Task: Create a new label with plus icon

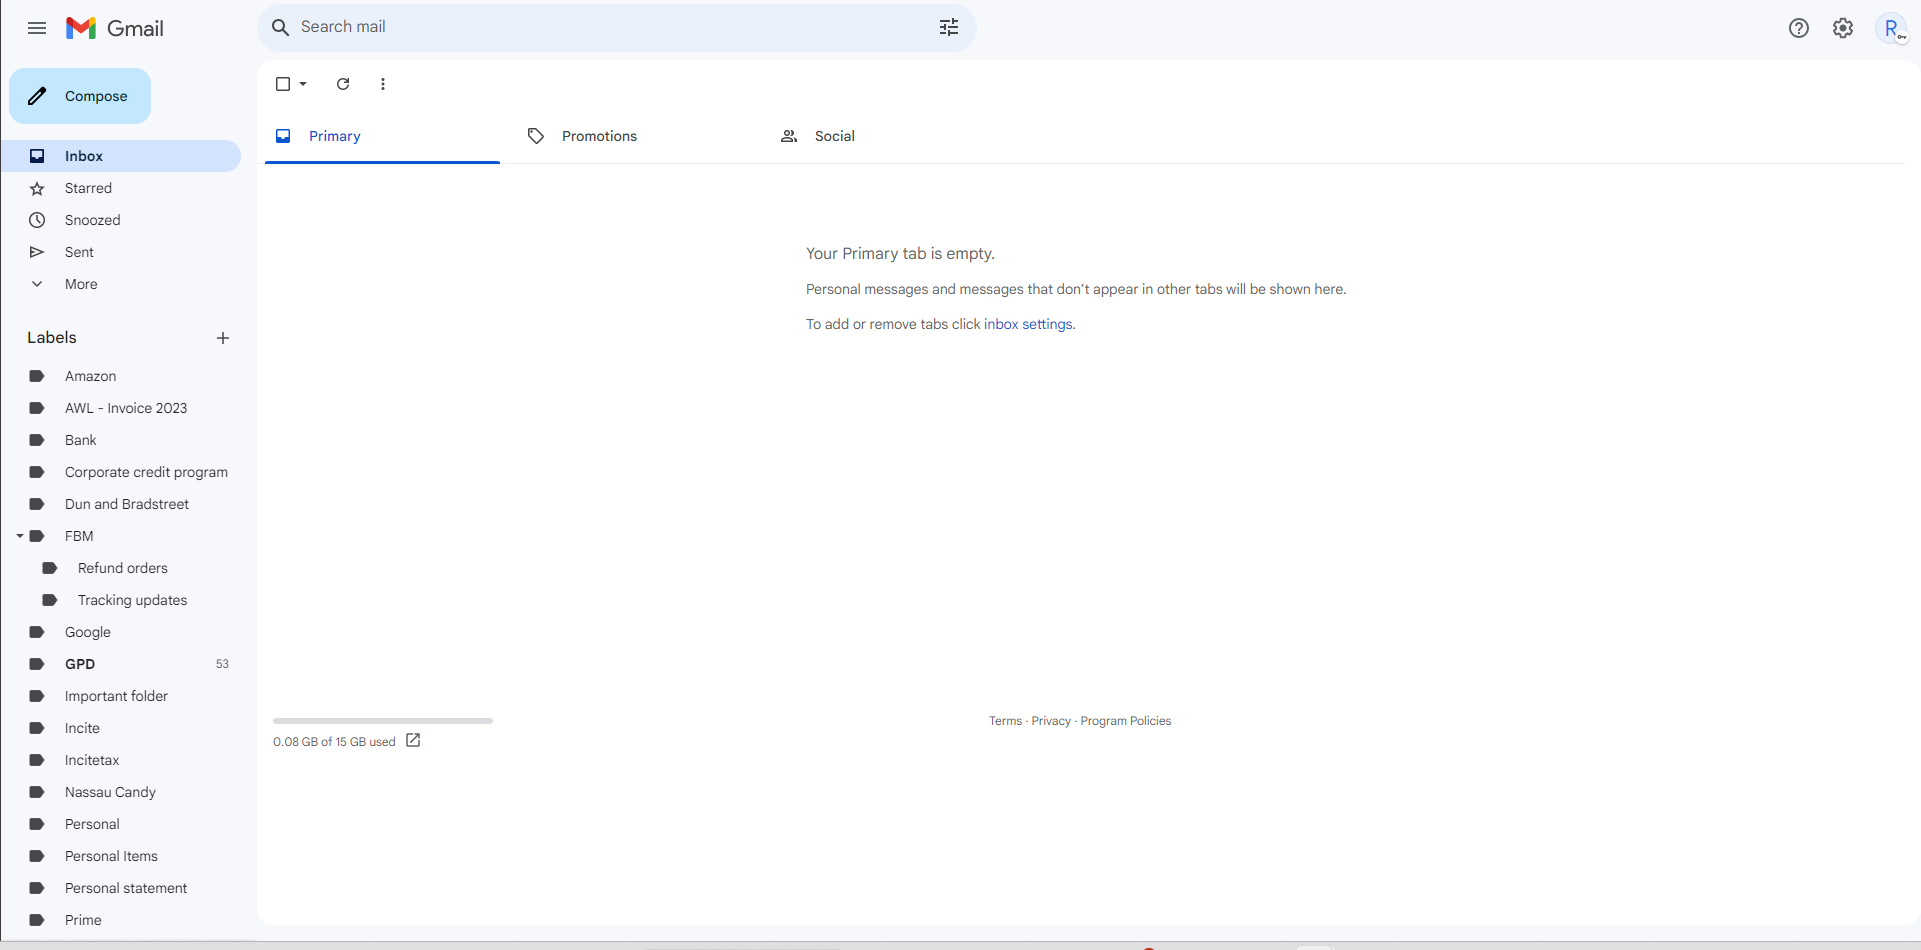Action: [x=223, y=338]
